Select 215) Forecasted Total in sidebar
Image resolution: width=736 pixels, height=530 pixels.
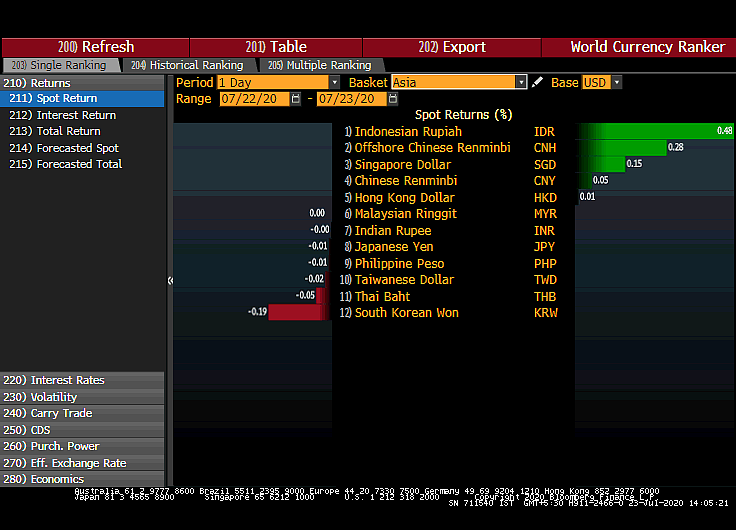click(x=66, y=164)
